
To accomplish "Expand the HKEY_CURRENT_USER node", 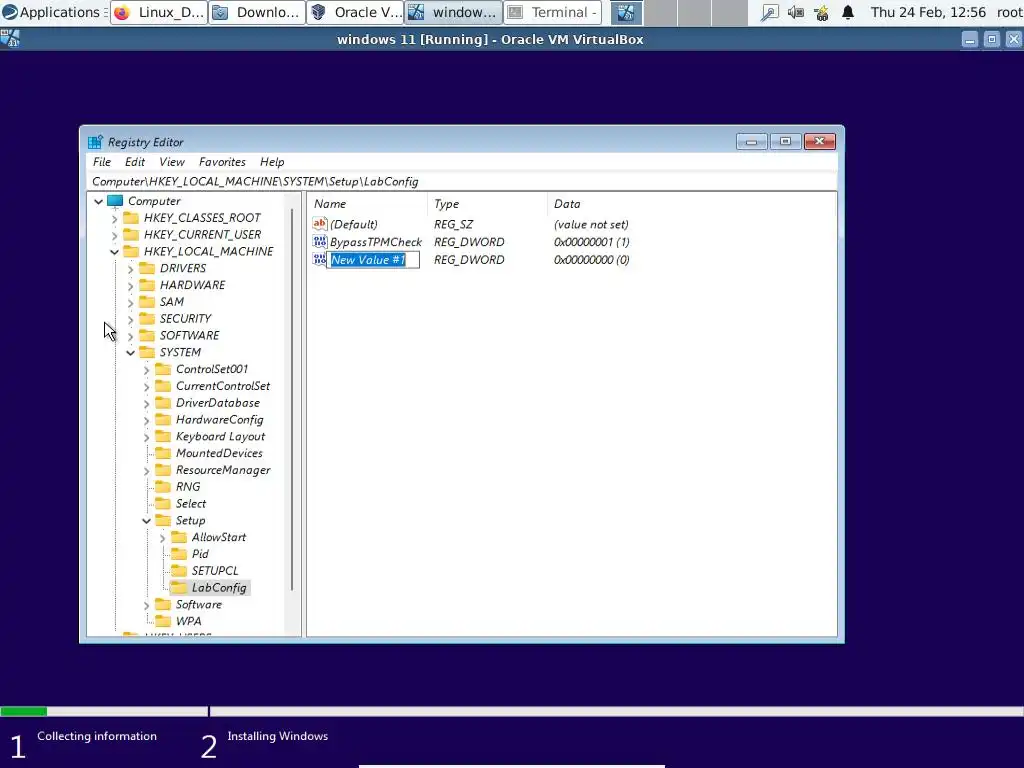I will click(114, 235).
